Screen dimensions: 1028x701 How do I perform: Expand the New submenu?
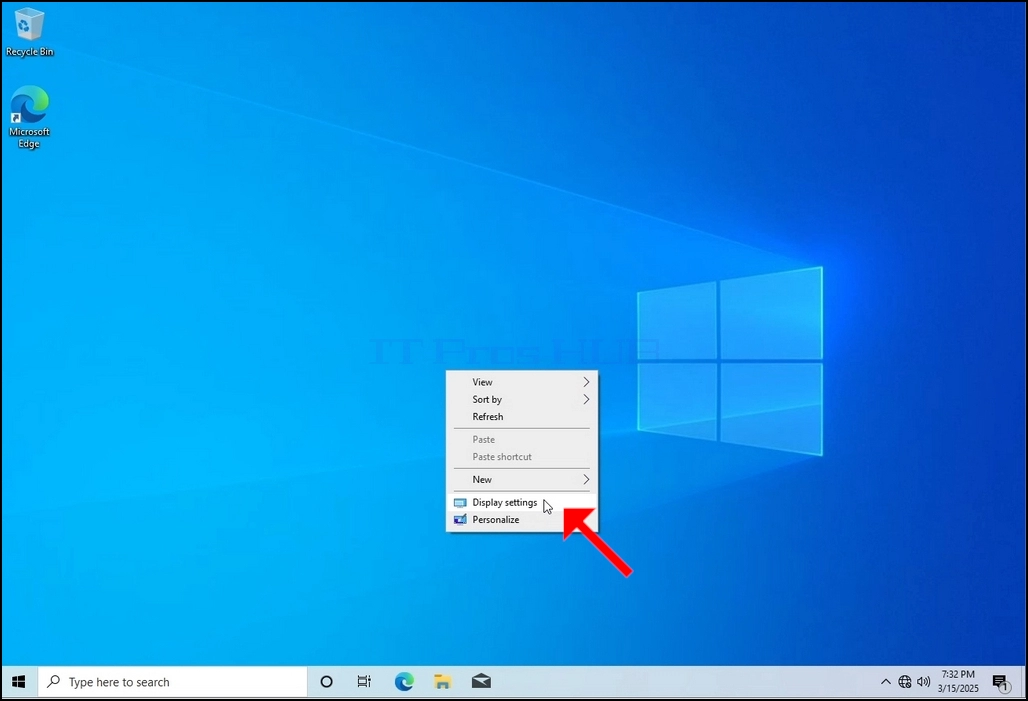pos(522,479)
